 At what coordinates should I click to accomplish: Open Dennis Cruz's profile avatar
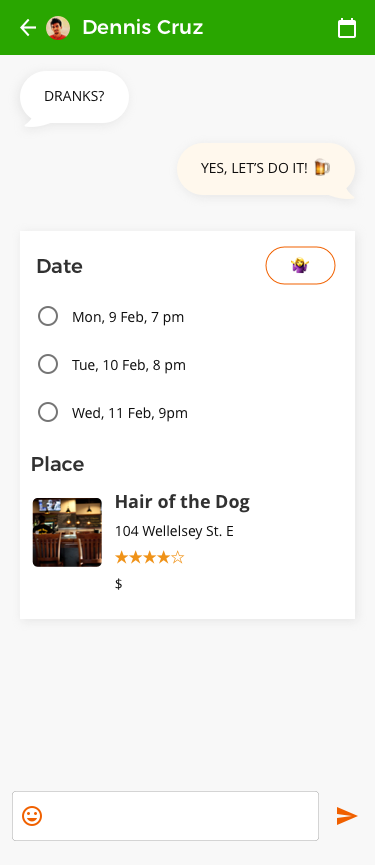tap(58, 28)
